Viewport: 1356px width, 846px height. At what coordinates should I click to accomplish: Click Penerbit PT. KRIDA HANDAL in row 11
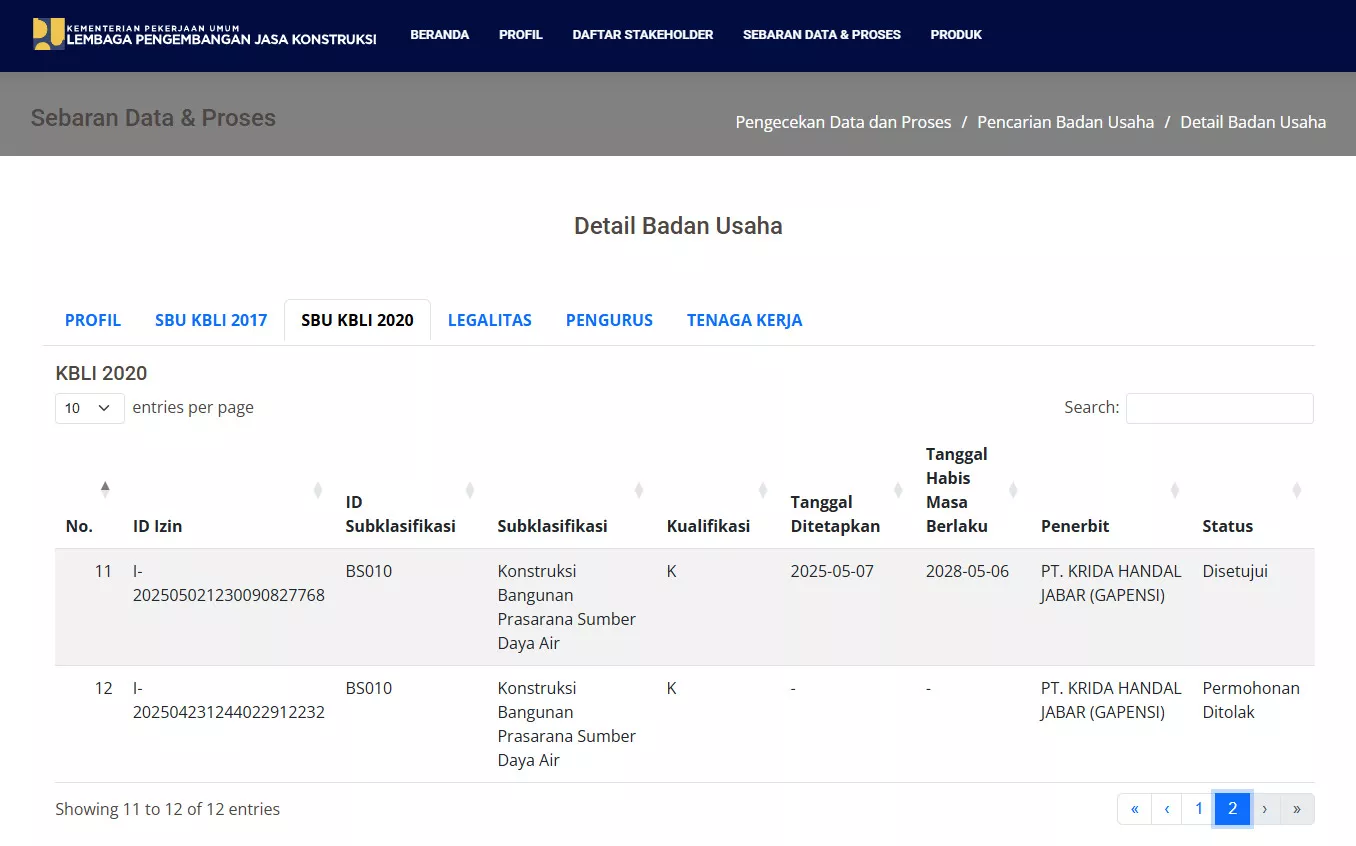[1111, 583]
